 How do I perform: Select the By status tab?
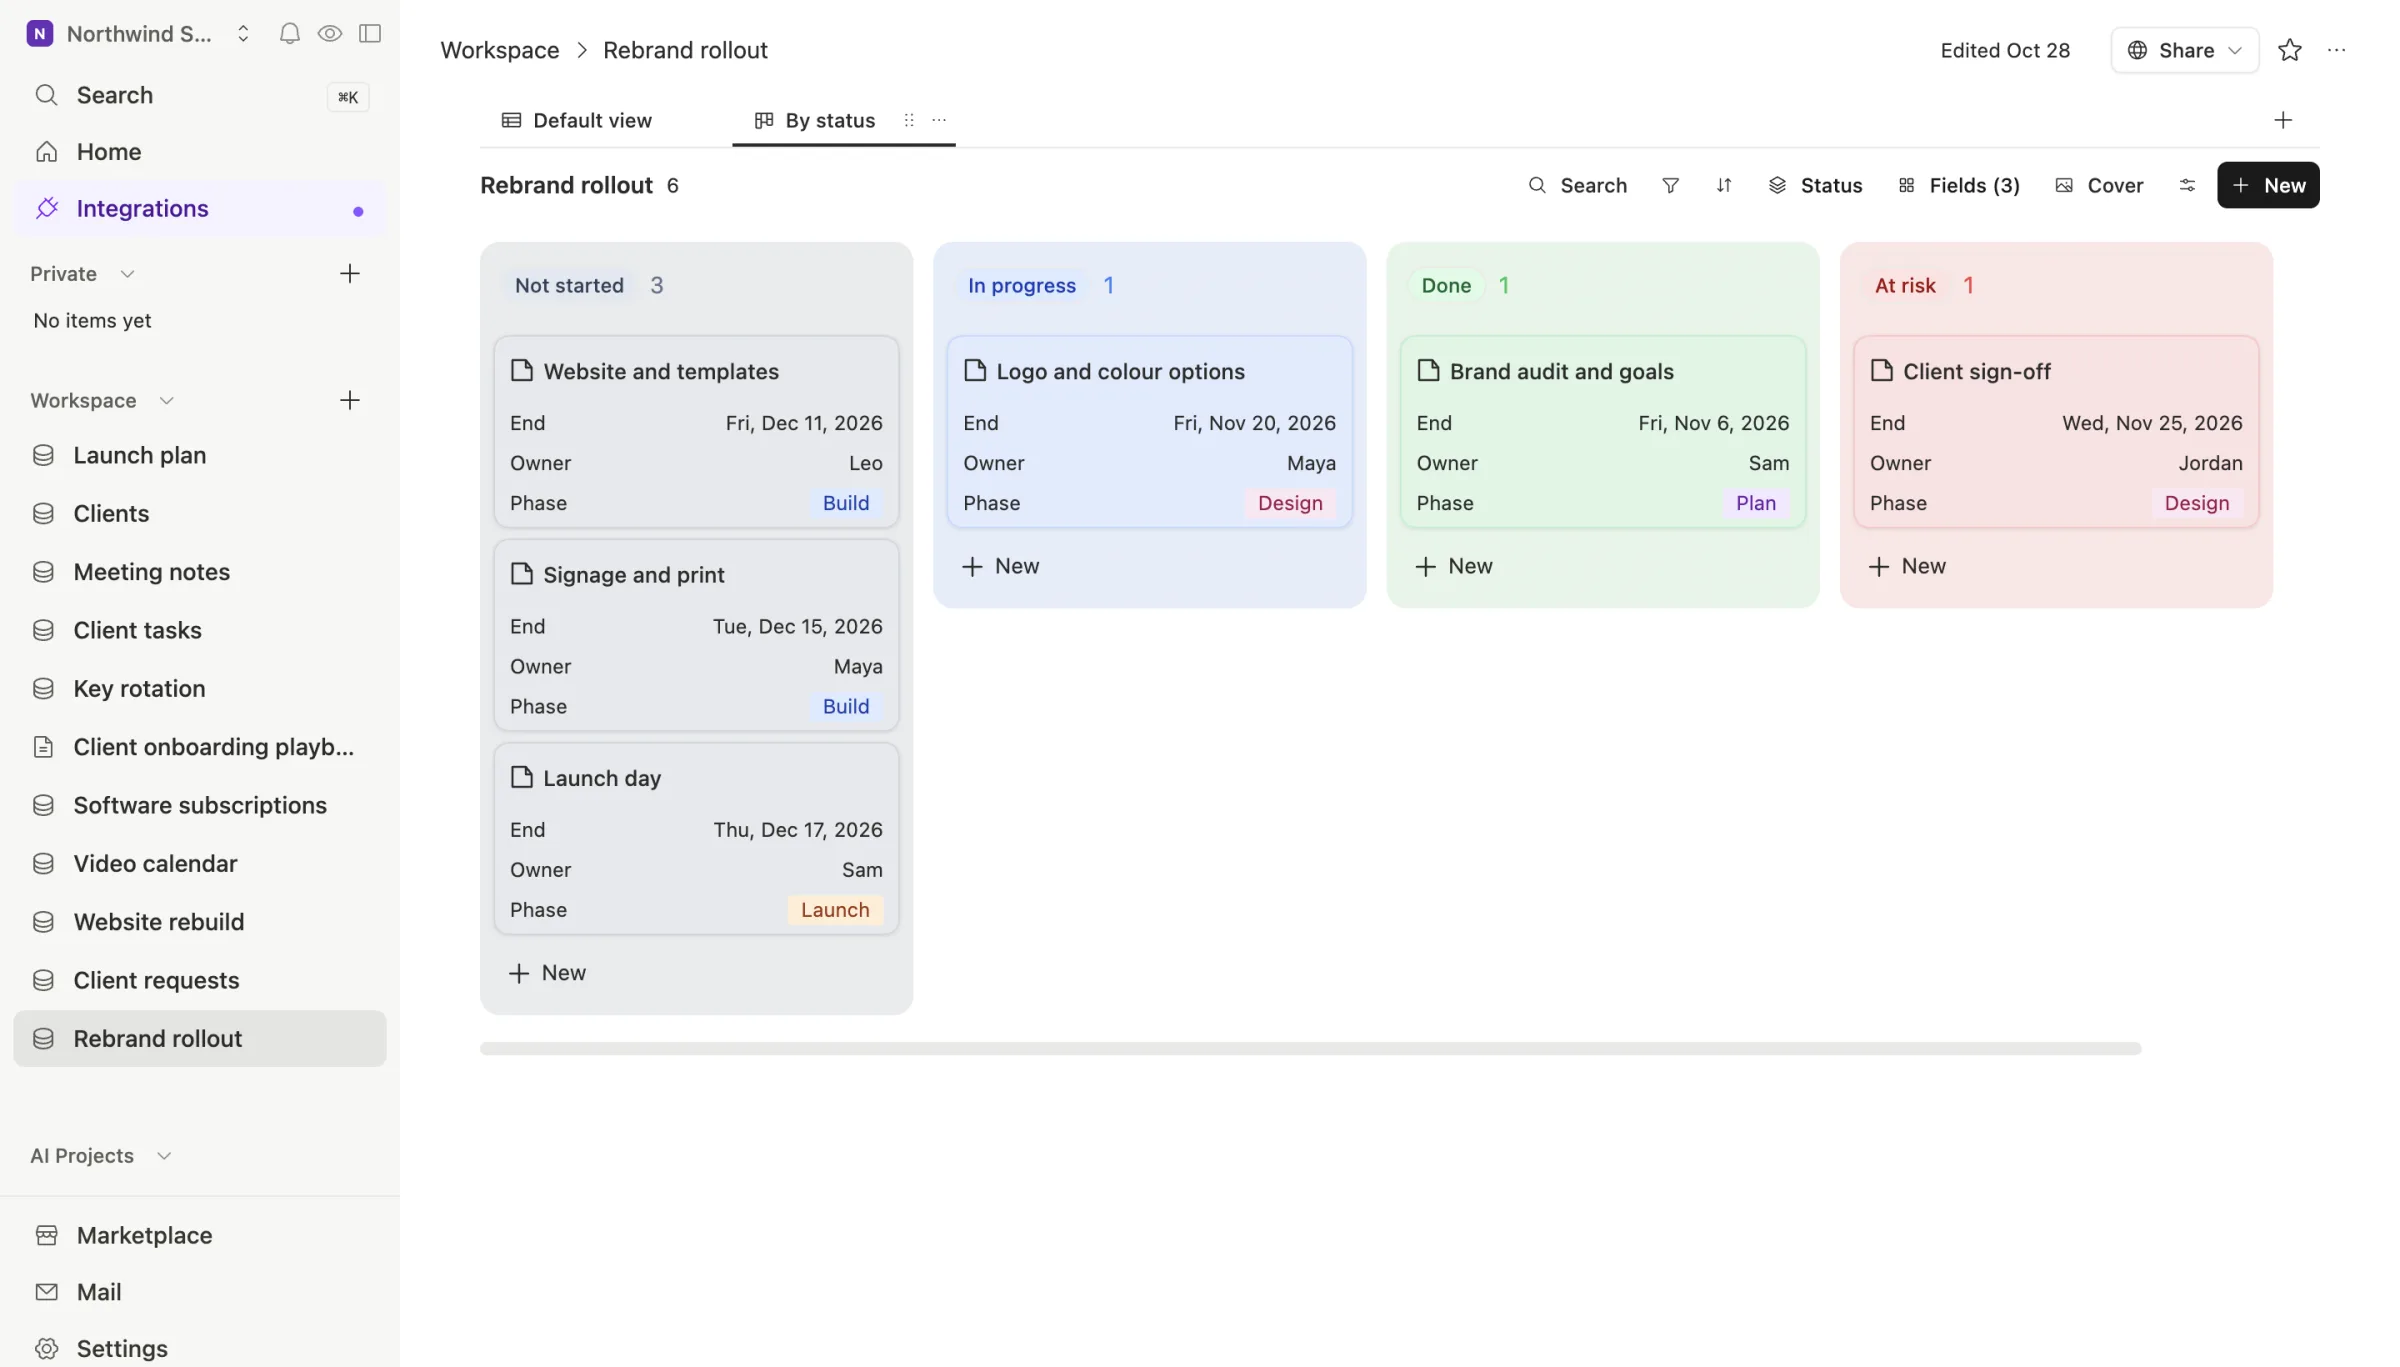coord(815,120)
